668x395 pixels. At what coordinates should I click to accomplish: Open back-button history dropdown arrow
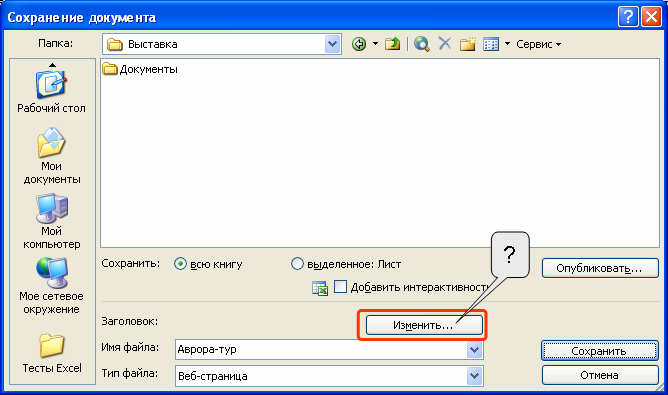point(375,44)
